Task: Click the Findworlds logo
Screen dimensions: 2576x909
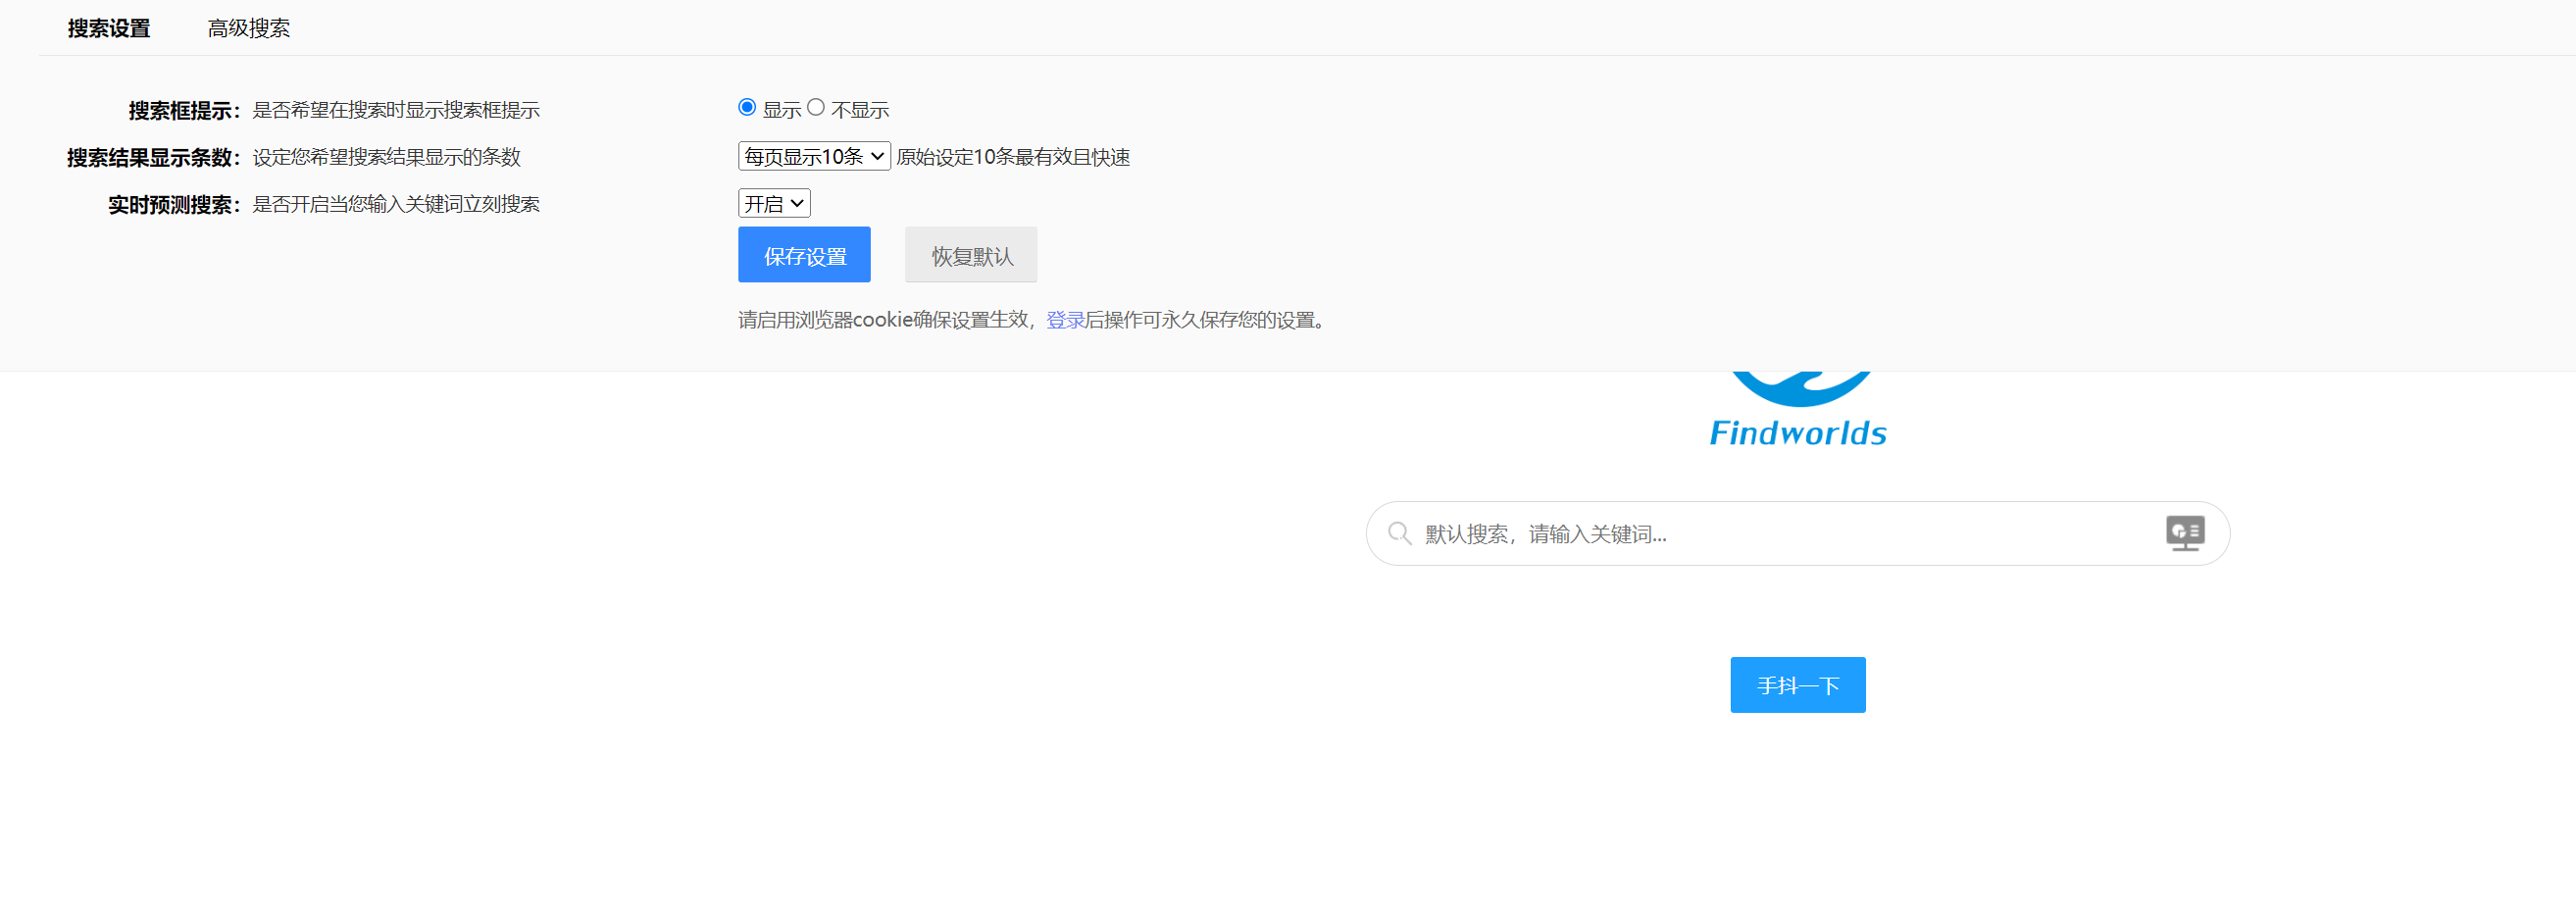Action: (1797, 410)
